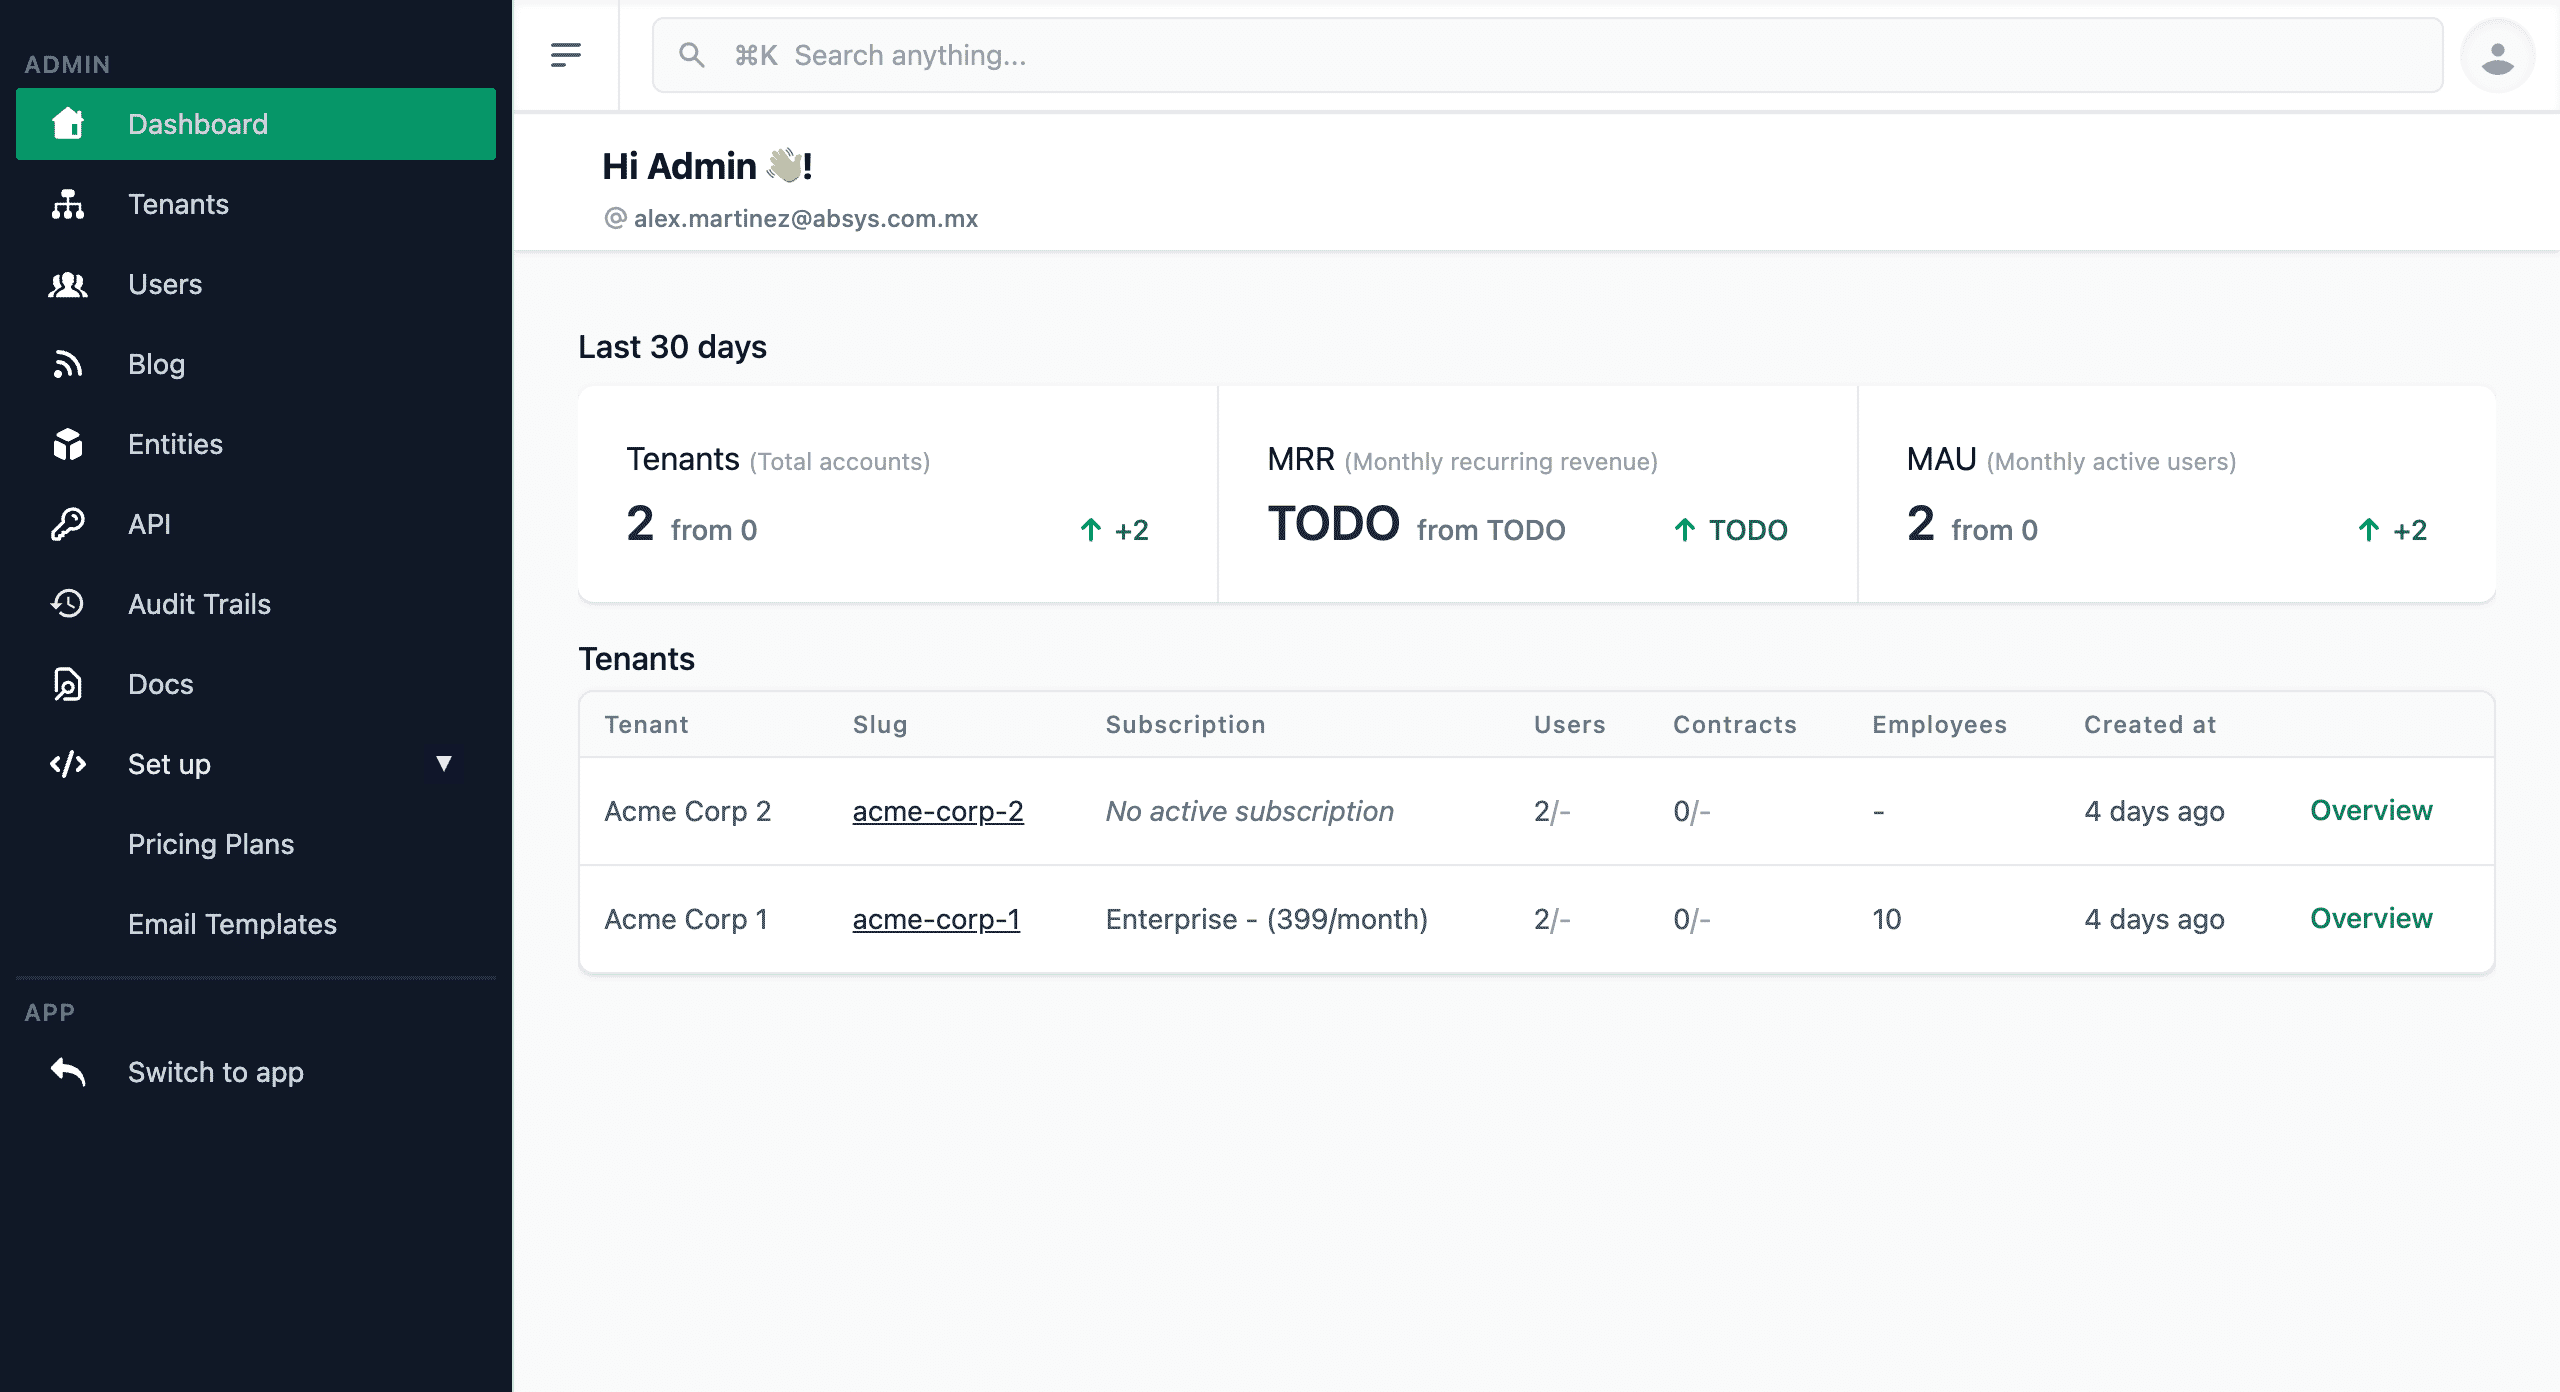Click the green up arrow in MAU card

[2369, 530]
